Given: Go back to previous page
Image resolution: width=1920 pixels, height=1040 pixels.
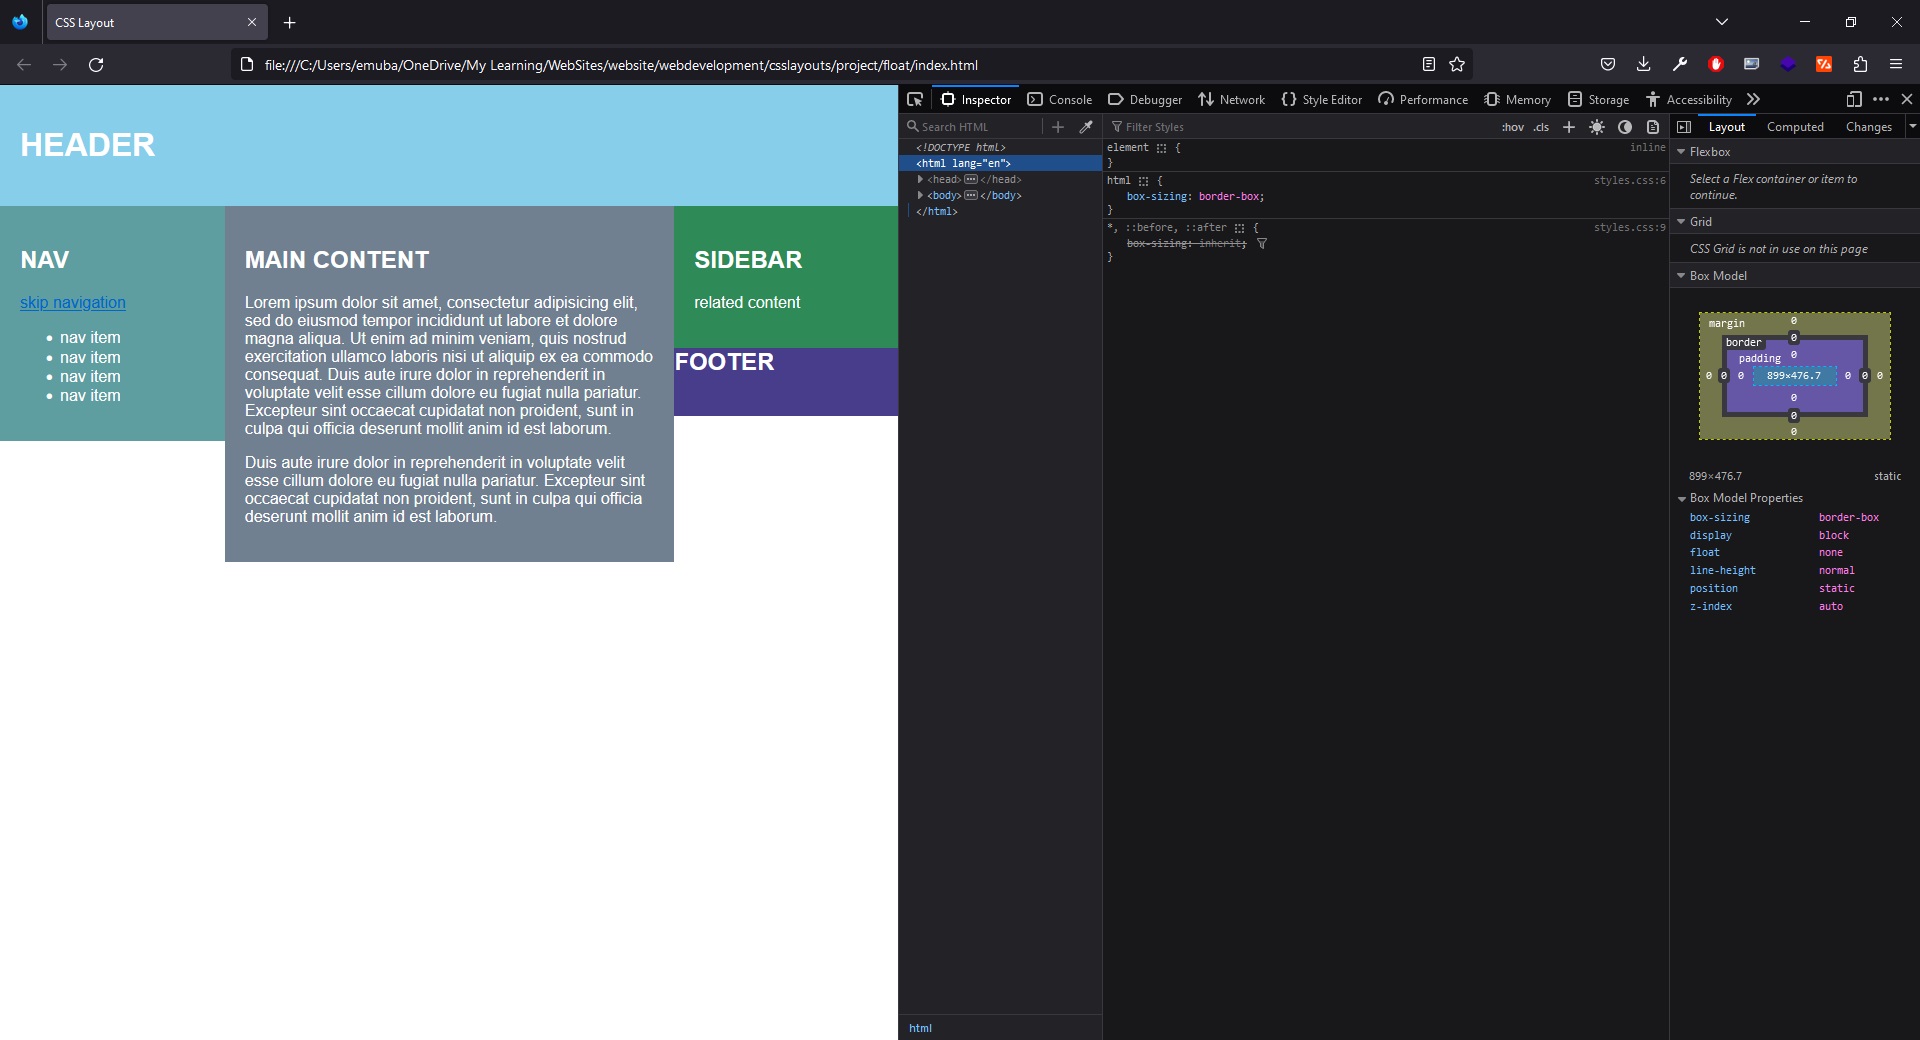Looking at the screenshot, I should pyautogui.click(x=24, y=64).
